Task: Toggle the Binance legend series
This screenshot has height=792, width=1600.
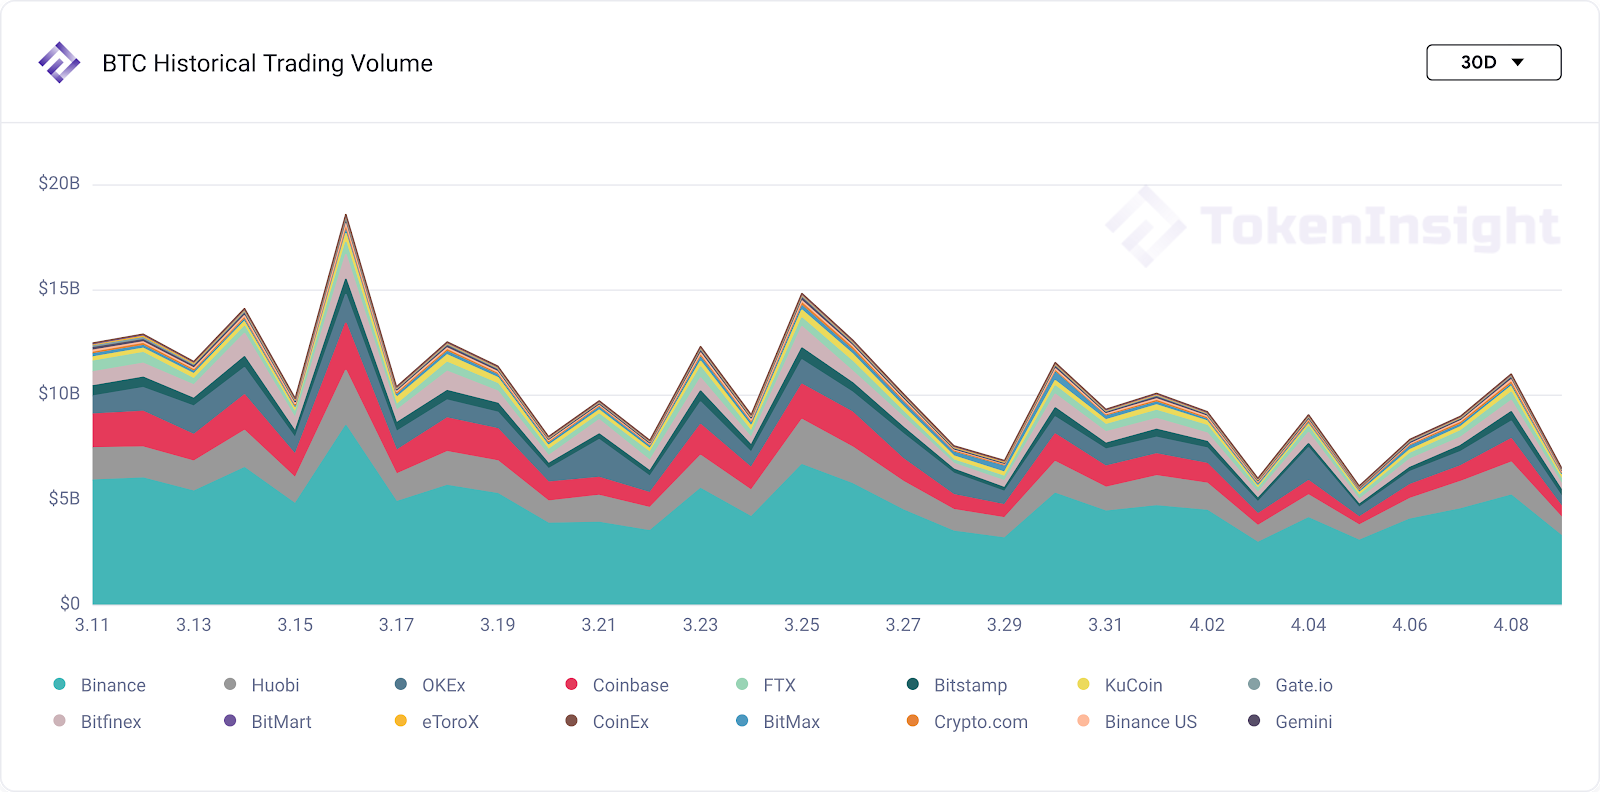Action: click(x=99, y=685)
